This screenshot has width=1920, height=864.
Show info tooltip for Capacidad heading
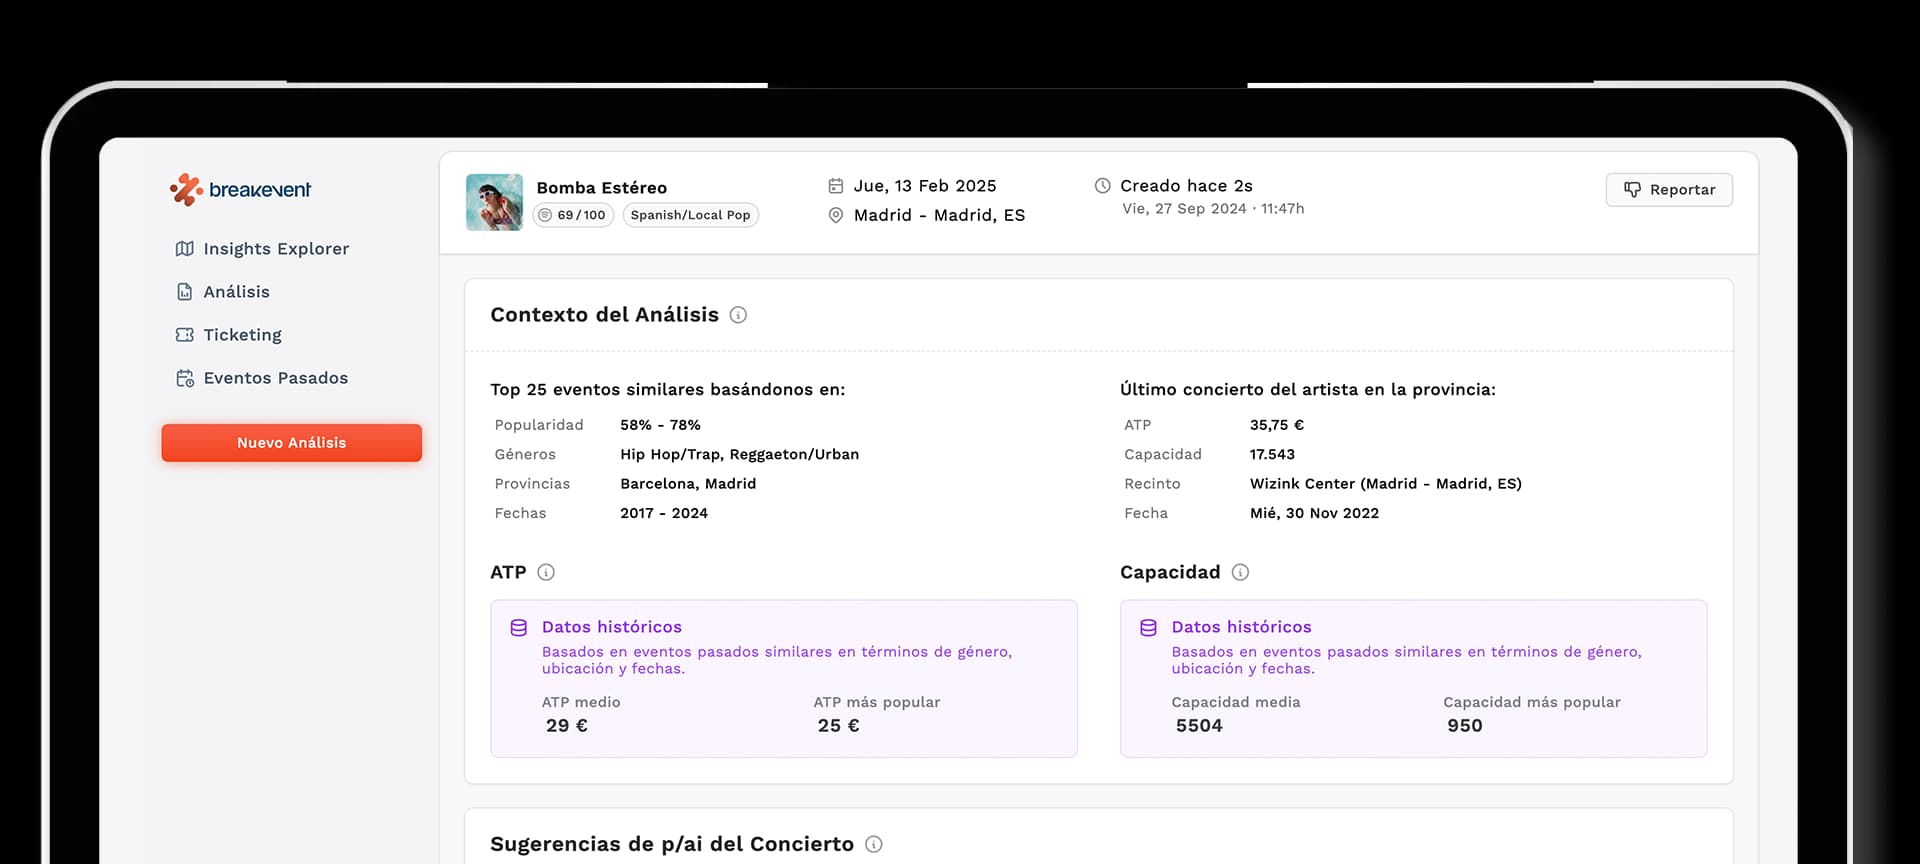tap(1240, 572)
